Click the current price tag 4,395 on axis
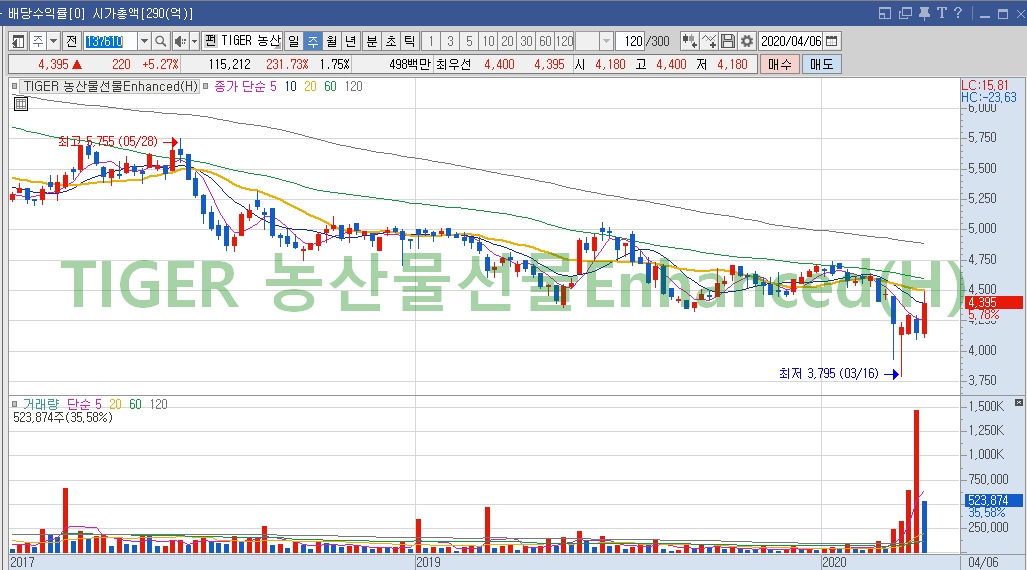The height and width of the screenshot is (570, 1027). tap(992, 303)
